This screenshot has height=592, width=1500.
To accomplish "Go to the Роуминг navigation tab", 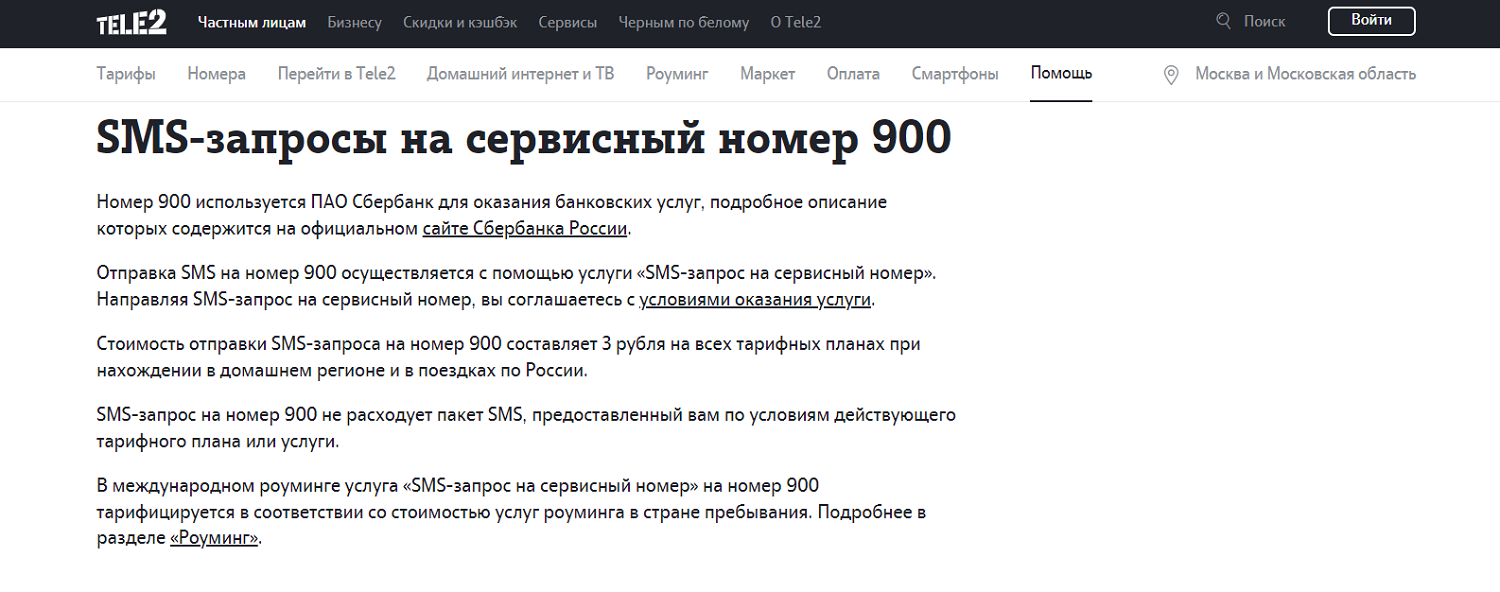I will tap(676, 74).
